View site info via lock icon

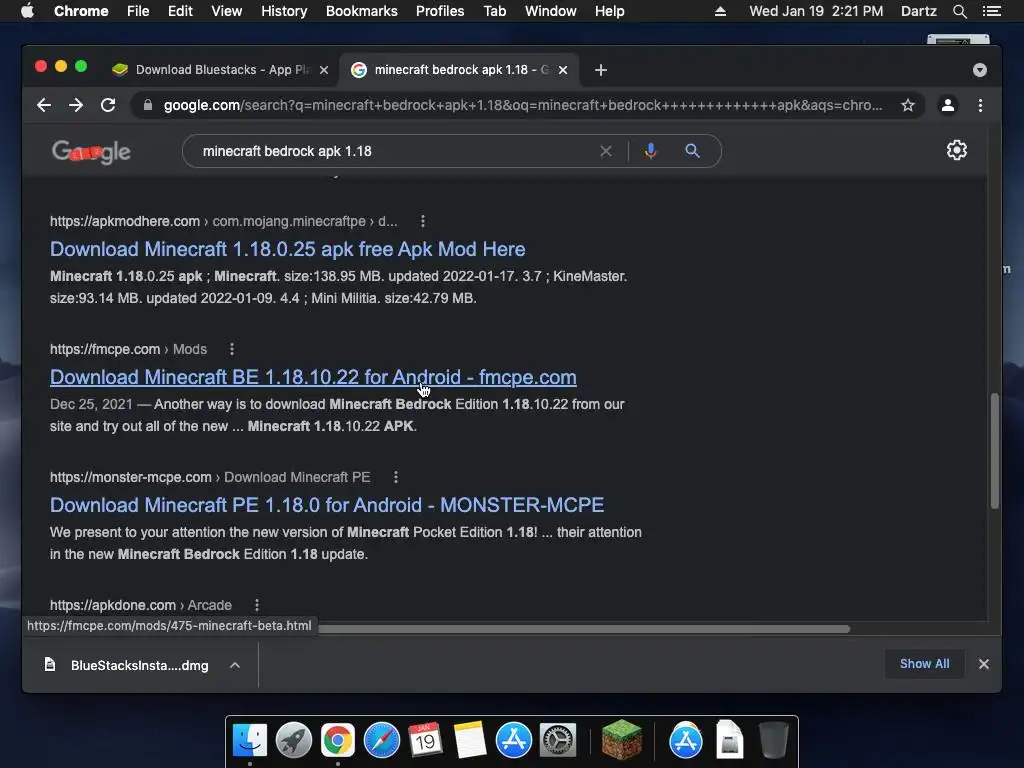148,105
